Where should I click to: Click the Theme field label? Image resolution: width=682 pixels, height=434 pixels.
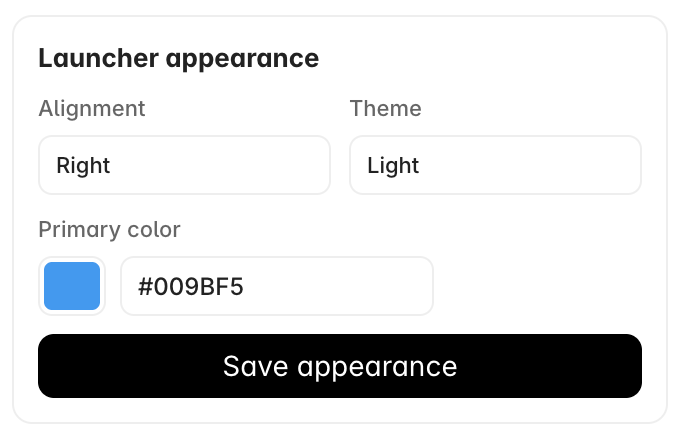[x=386, y=108]
